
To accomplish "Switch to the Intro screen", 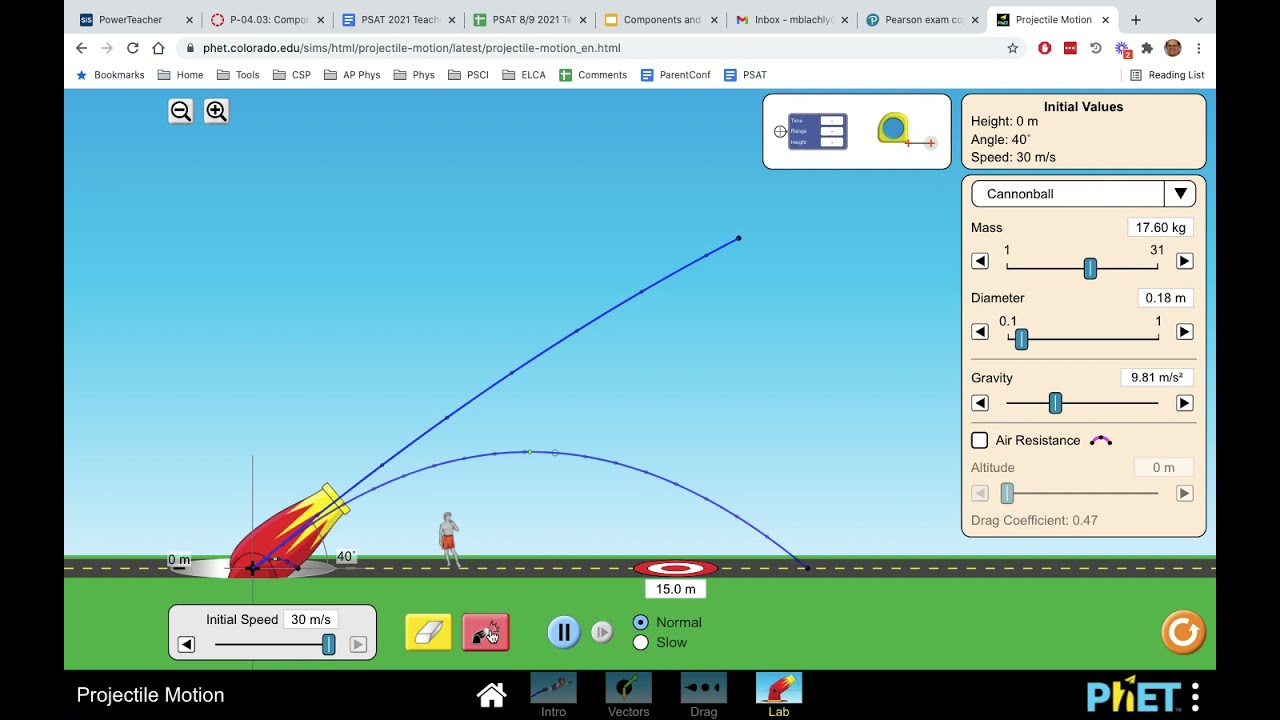I will tap(553, 695).
